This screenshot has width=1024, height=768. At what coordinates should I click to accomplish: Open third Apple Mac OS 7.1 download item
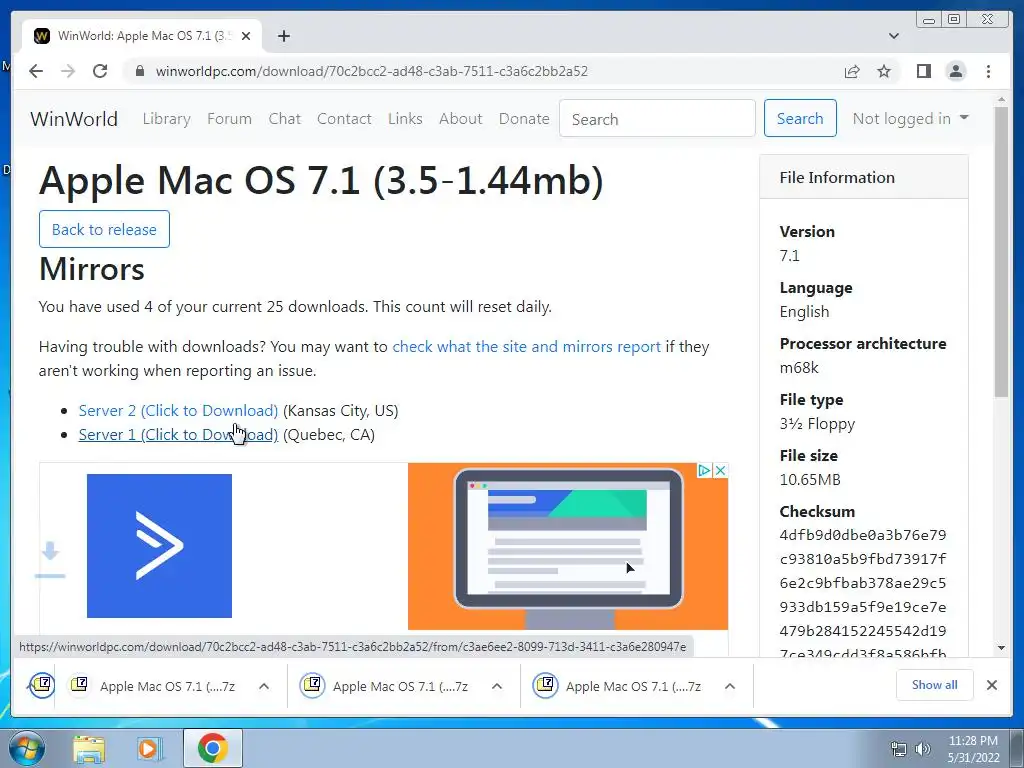pos(622,686)
